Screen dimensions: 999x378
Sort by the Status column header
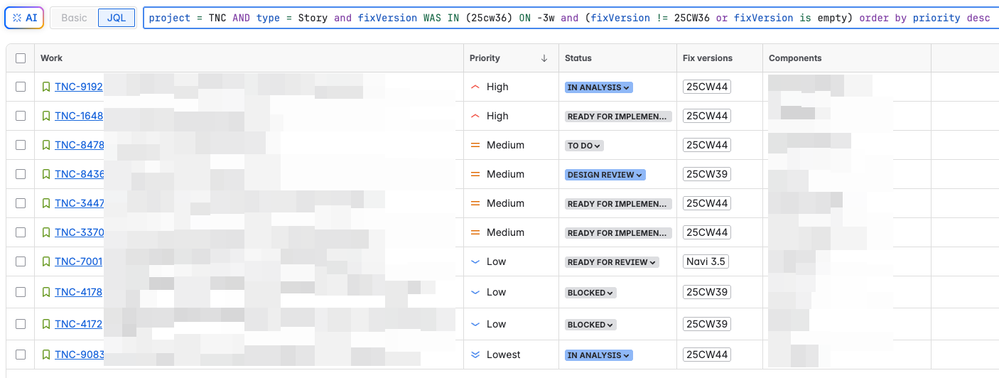[x=579, y=58]
